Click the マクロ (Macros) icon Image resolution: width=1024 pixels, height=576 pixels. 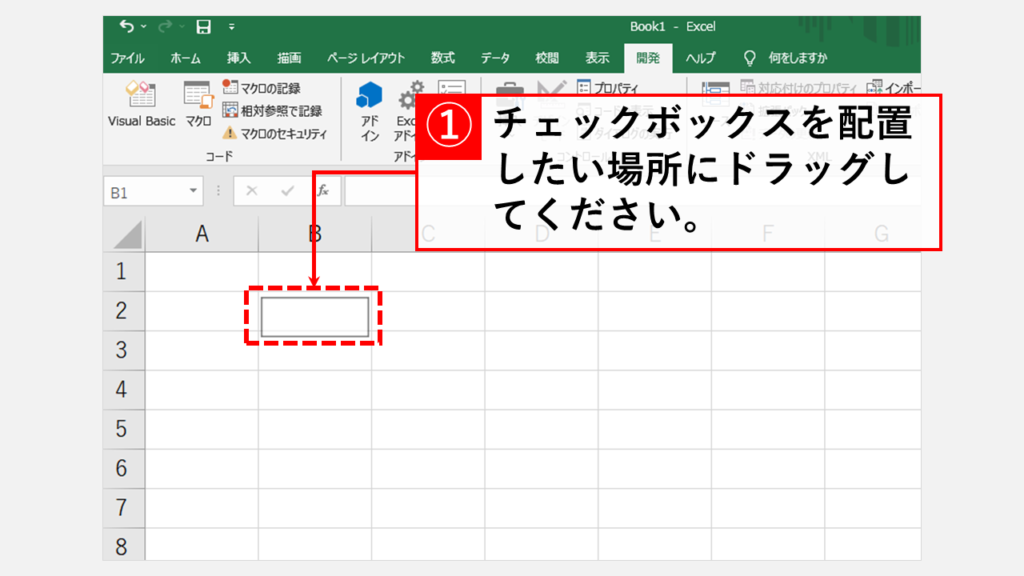198,105
